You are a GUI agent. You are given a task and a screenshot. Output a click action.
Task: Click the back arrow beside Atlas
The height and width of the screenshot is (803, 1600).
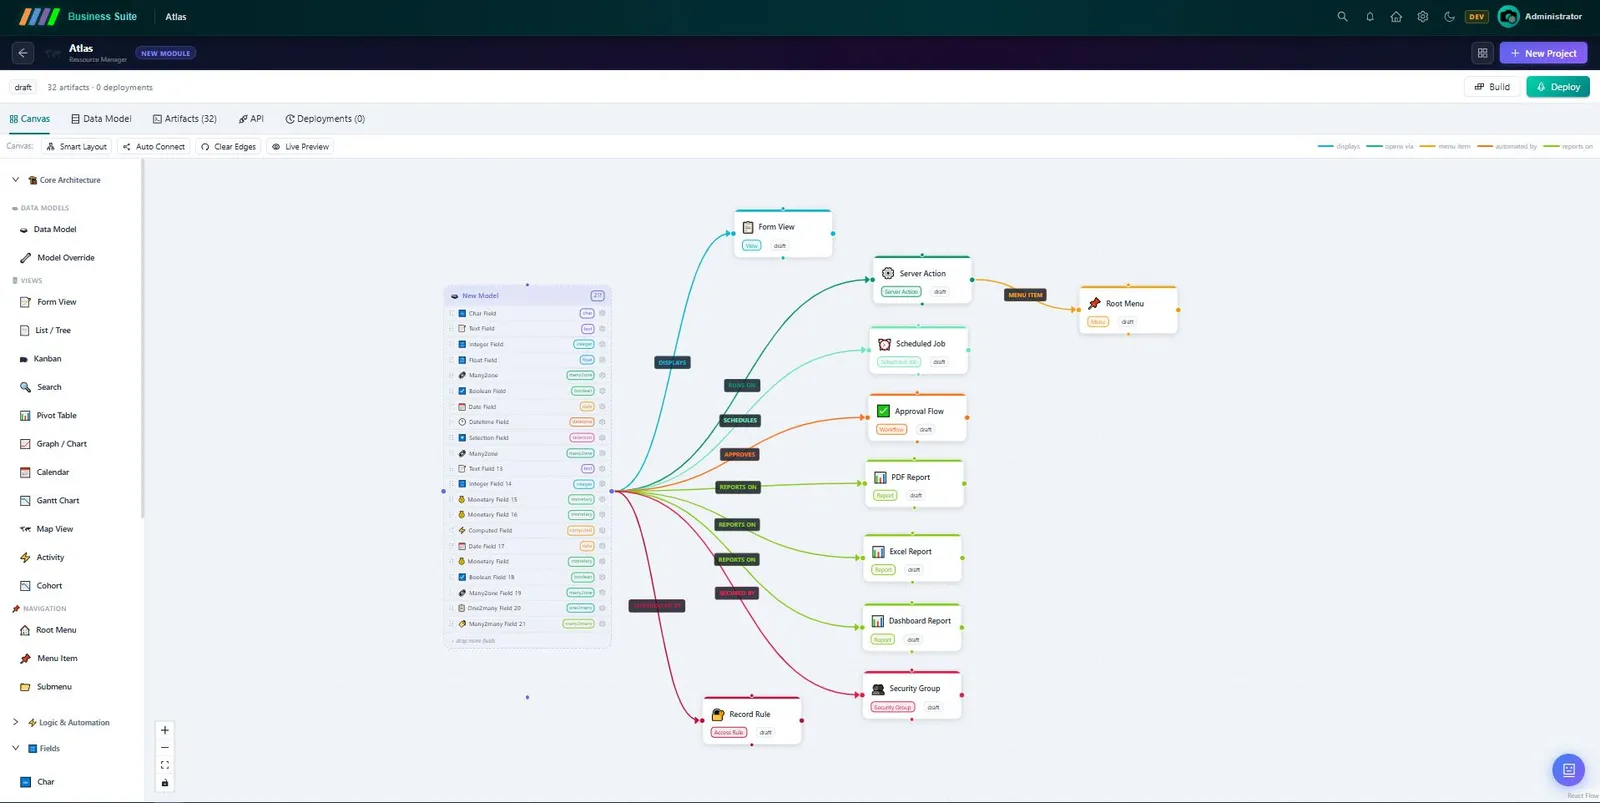23,53
